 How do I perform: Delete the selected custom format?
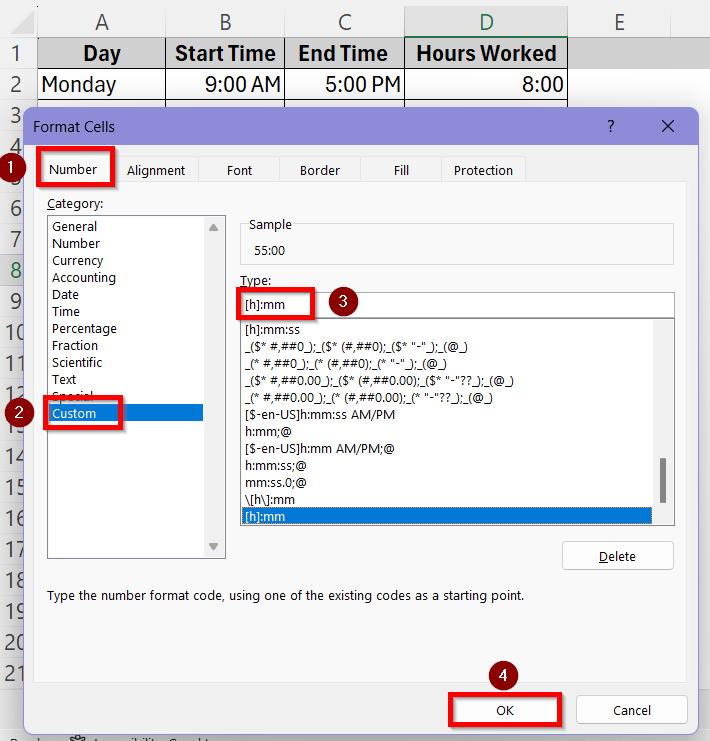point(617,556)
